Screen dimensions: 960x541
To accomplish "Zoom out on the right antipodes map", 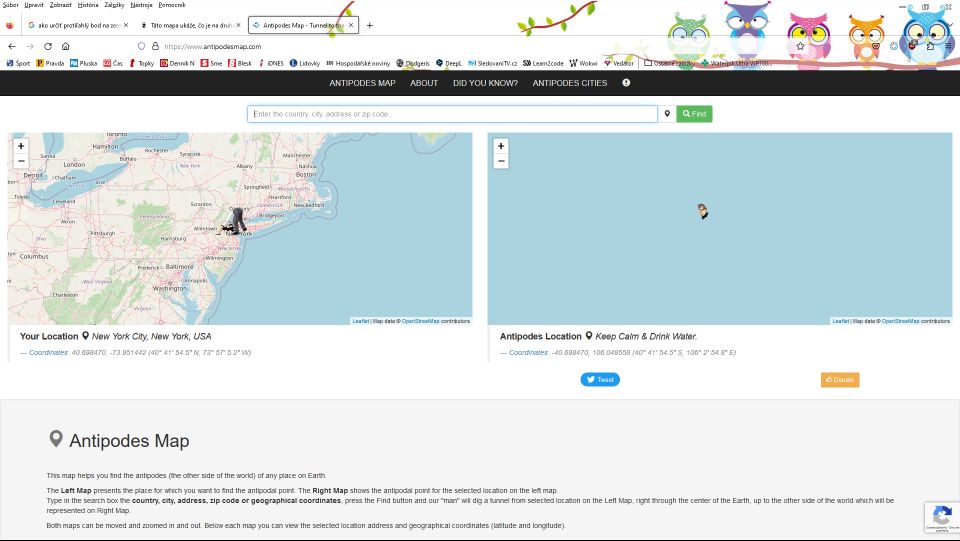I will (x=501, y=161).
